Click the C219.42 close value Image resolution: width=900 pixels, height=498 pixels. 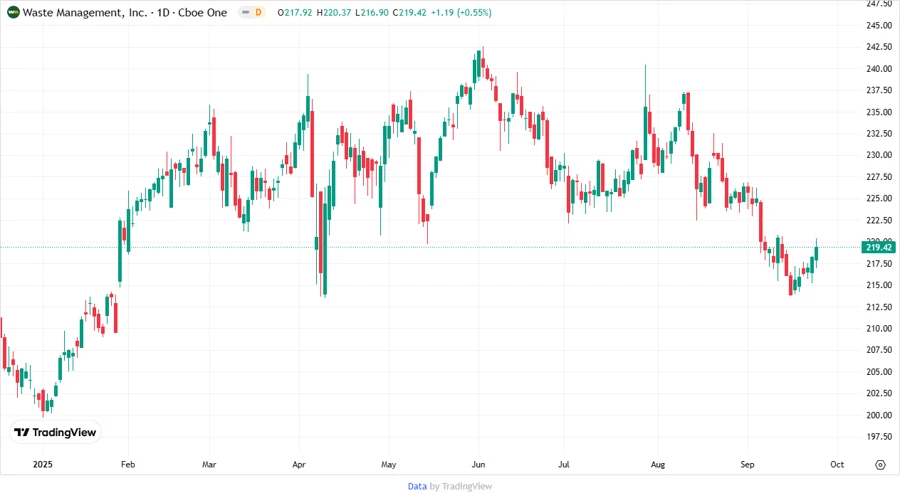(x=410, y=12)
